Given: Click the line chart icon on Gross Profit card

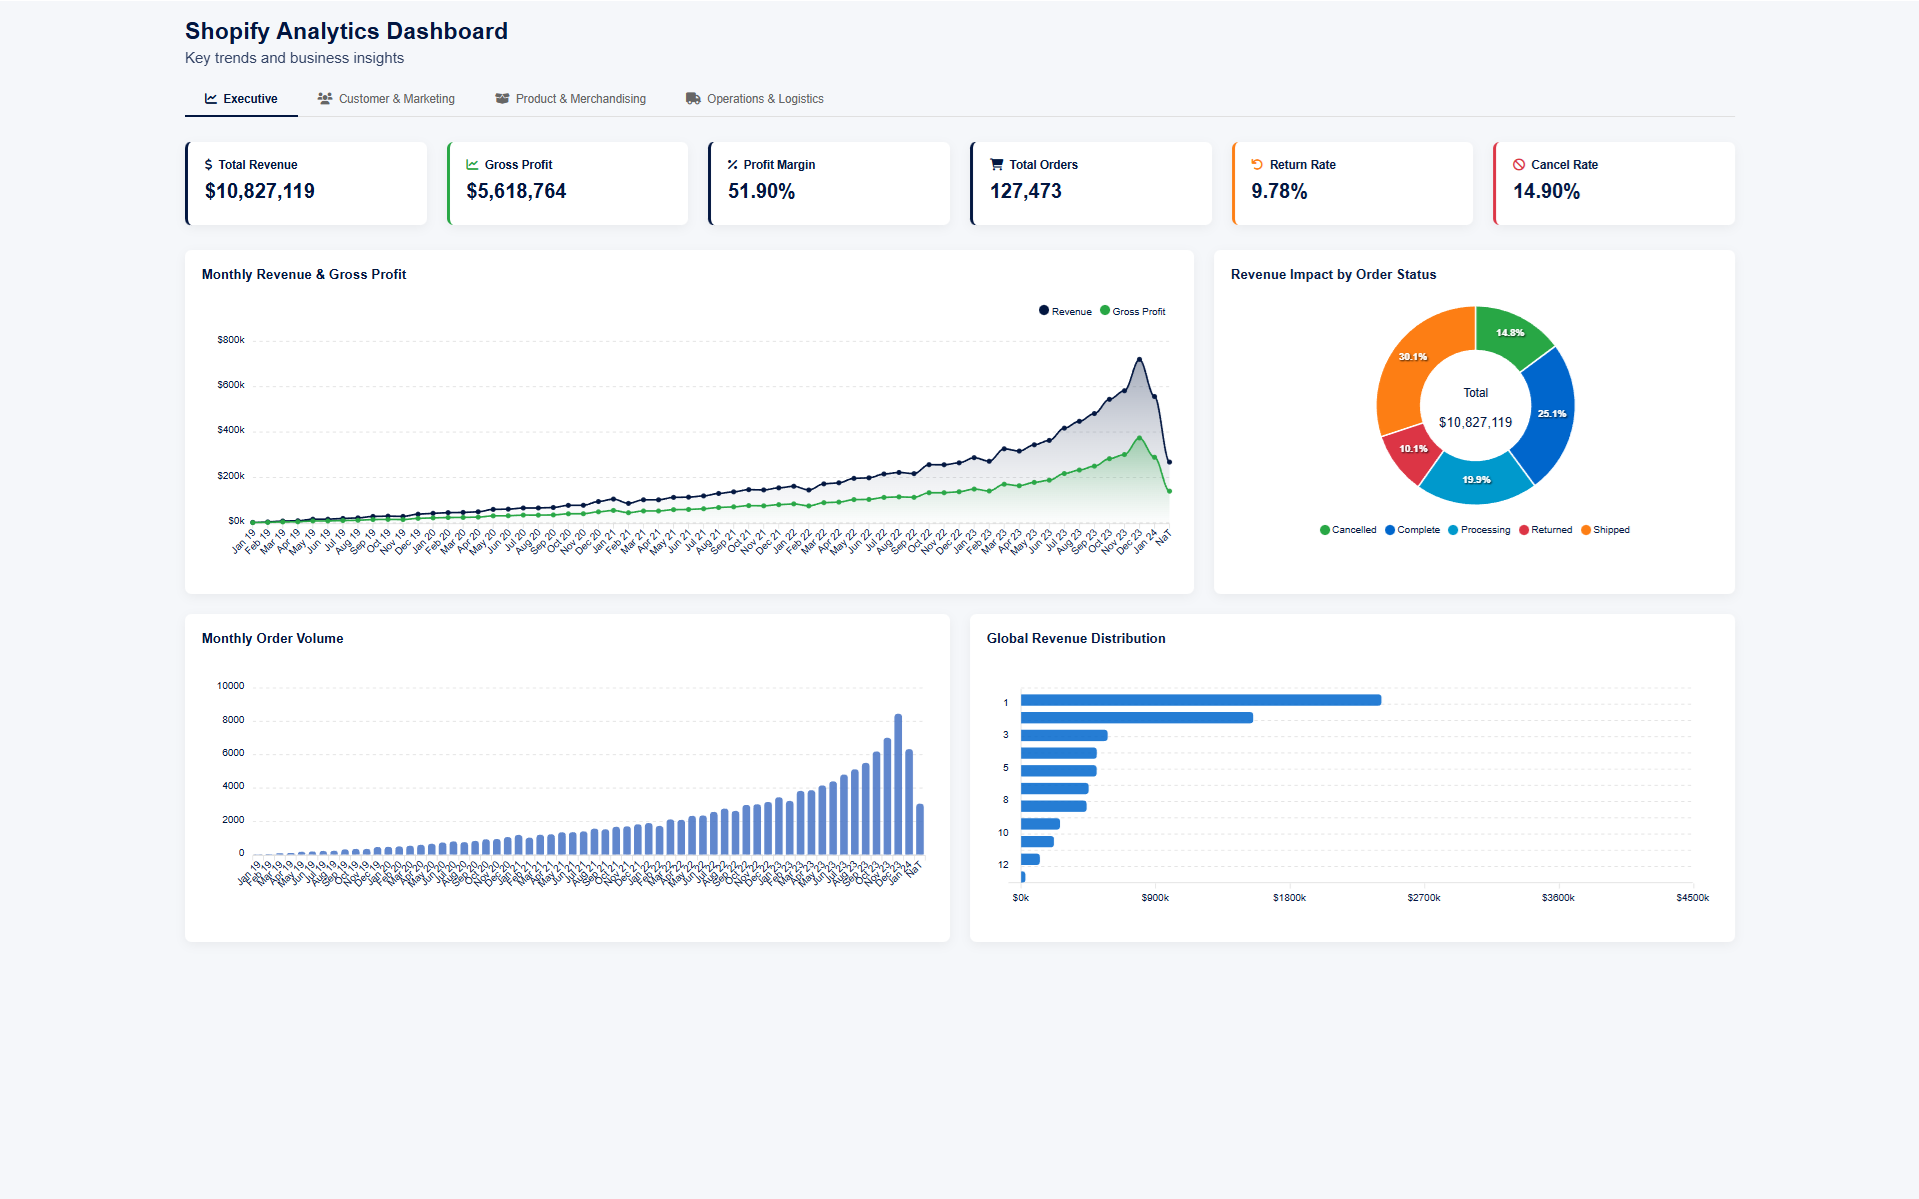Looking at the screenshot, I should tap(470, 164).
